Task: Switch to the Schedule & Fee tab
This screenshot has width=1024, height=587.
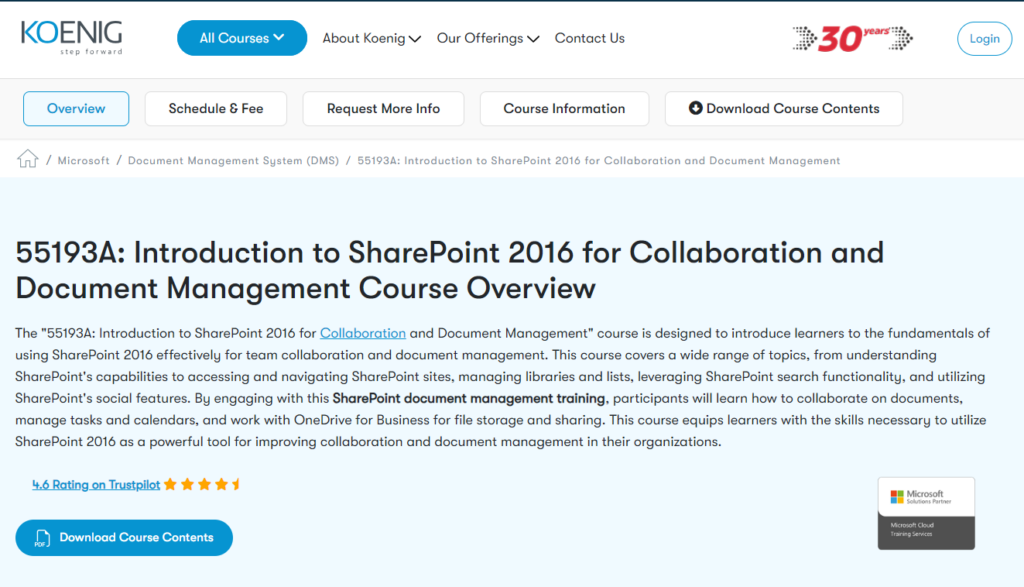Action: coord(216,108)
